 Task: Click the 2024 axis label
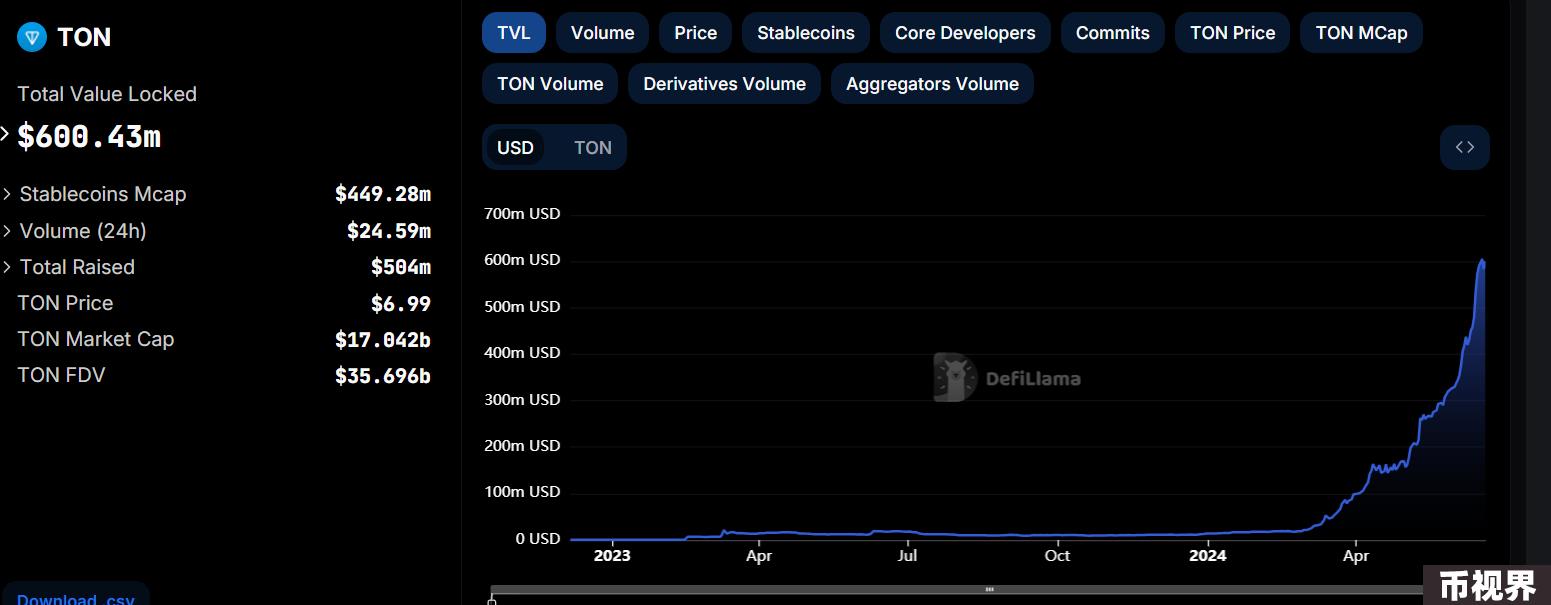click(1208, 556)
